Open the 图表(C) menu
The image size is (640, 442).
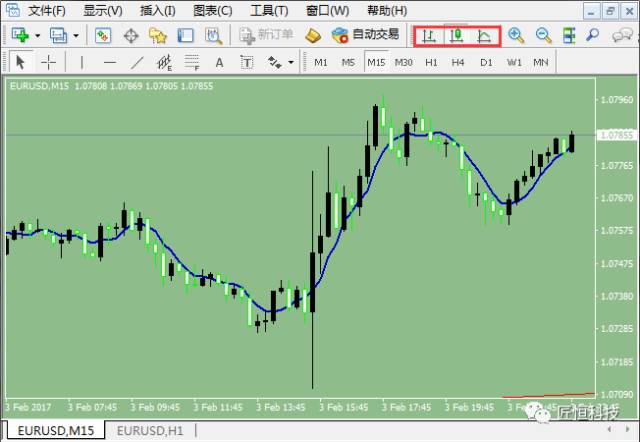click(x=211, y=10)
